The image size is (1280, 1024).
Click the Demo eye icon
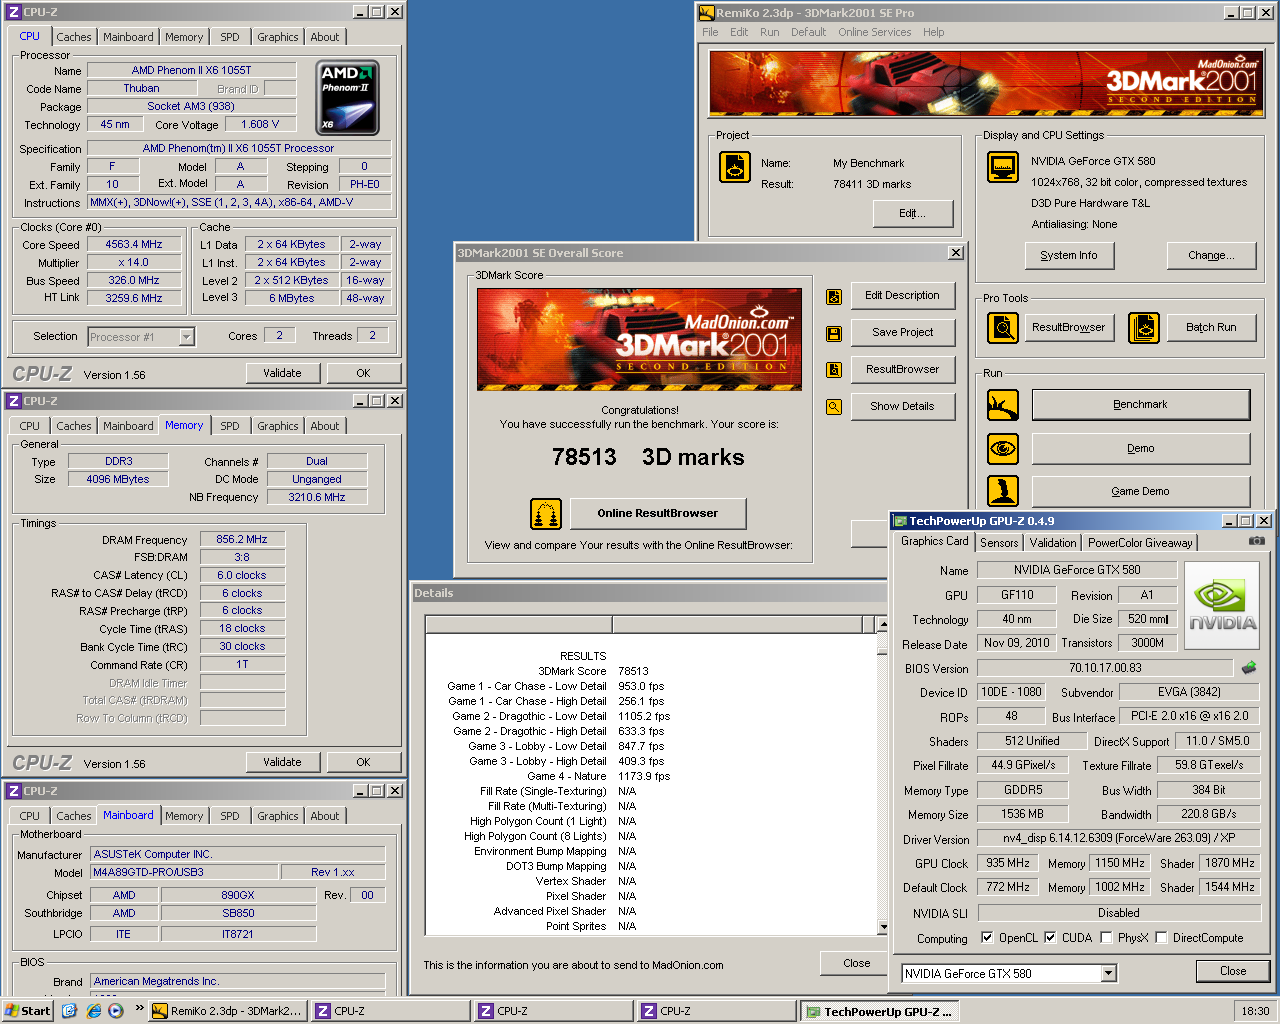1003,449
